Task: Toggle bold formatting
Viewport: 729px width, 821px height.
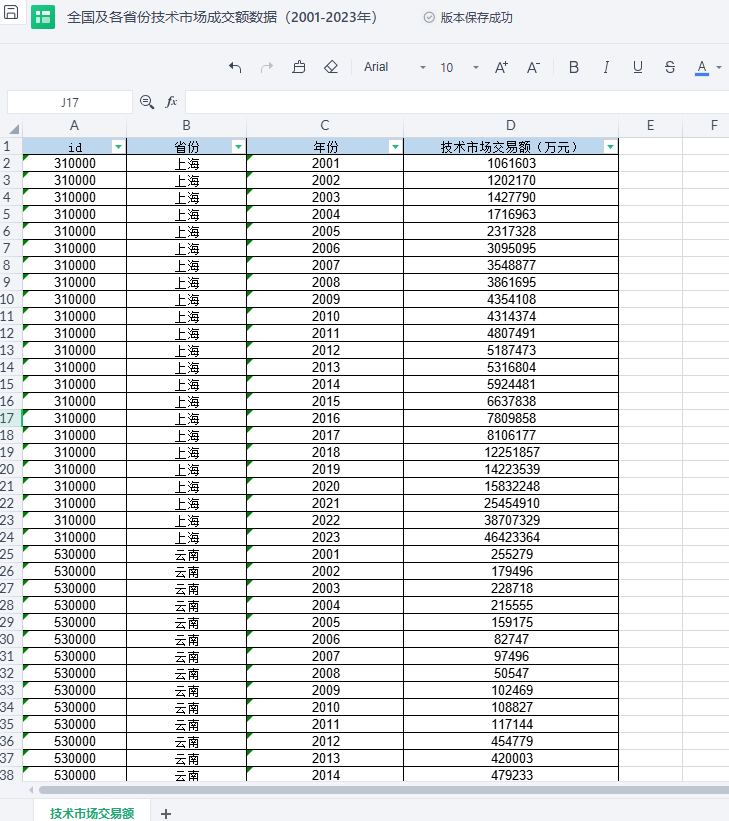Action: coord(574,67)
